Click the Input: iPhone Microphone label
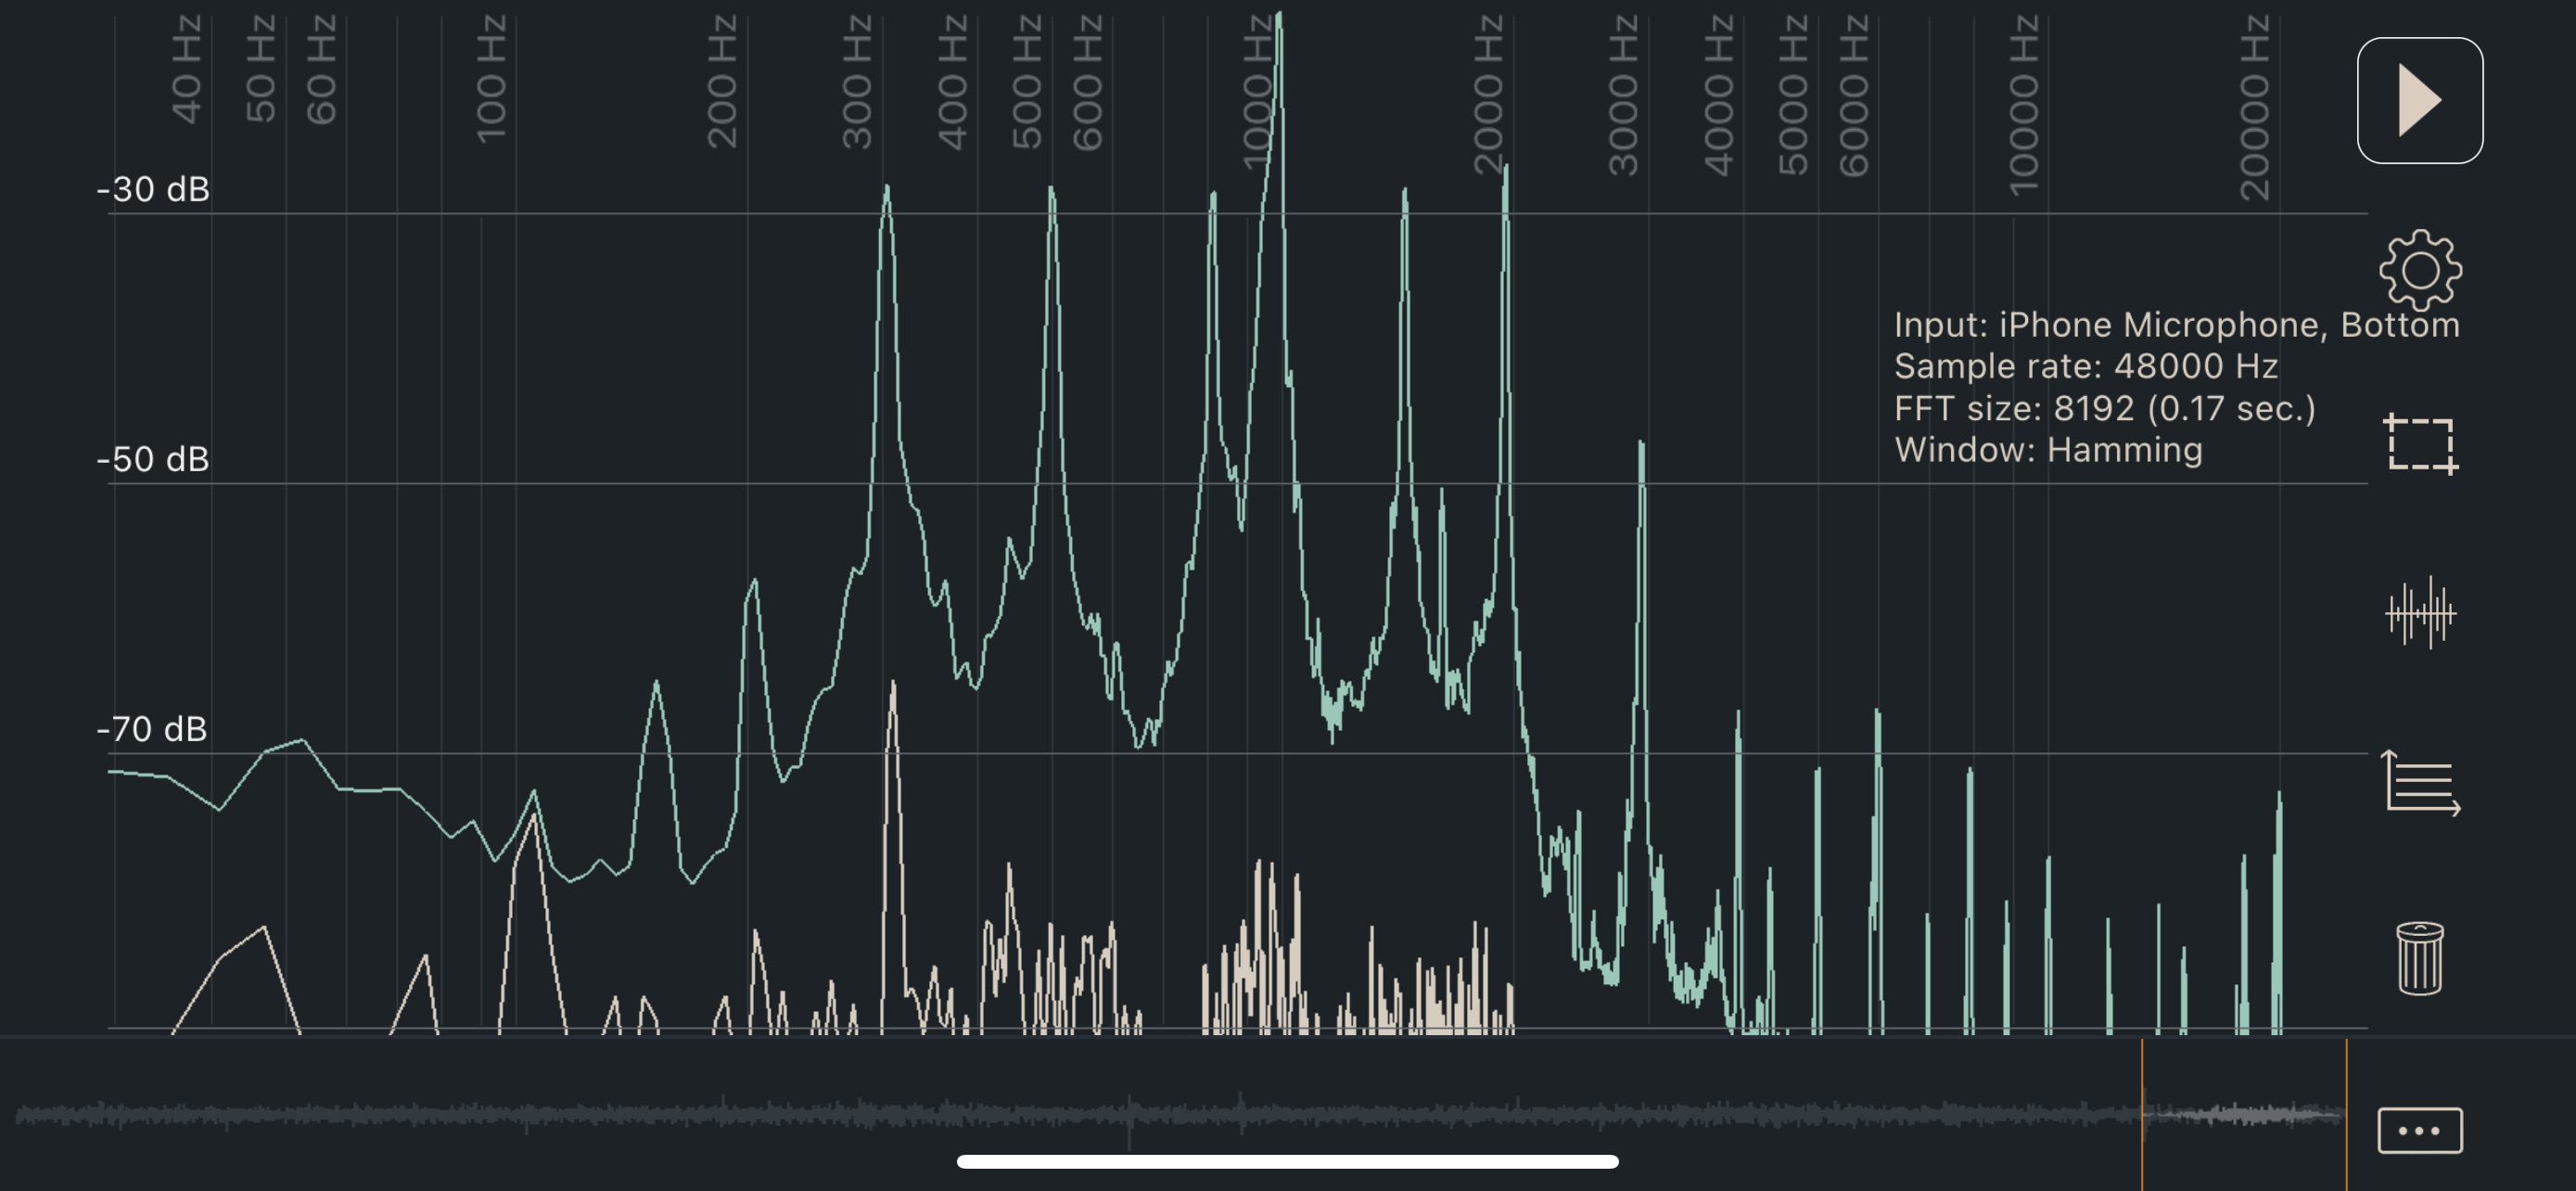Viewport: 2576px width, 1191px height. click(2176, 324)
